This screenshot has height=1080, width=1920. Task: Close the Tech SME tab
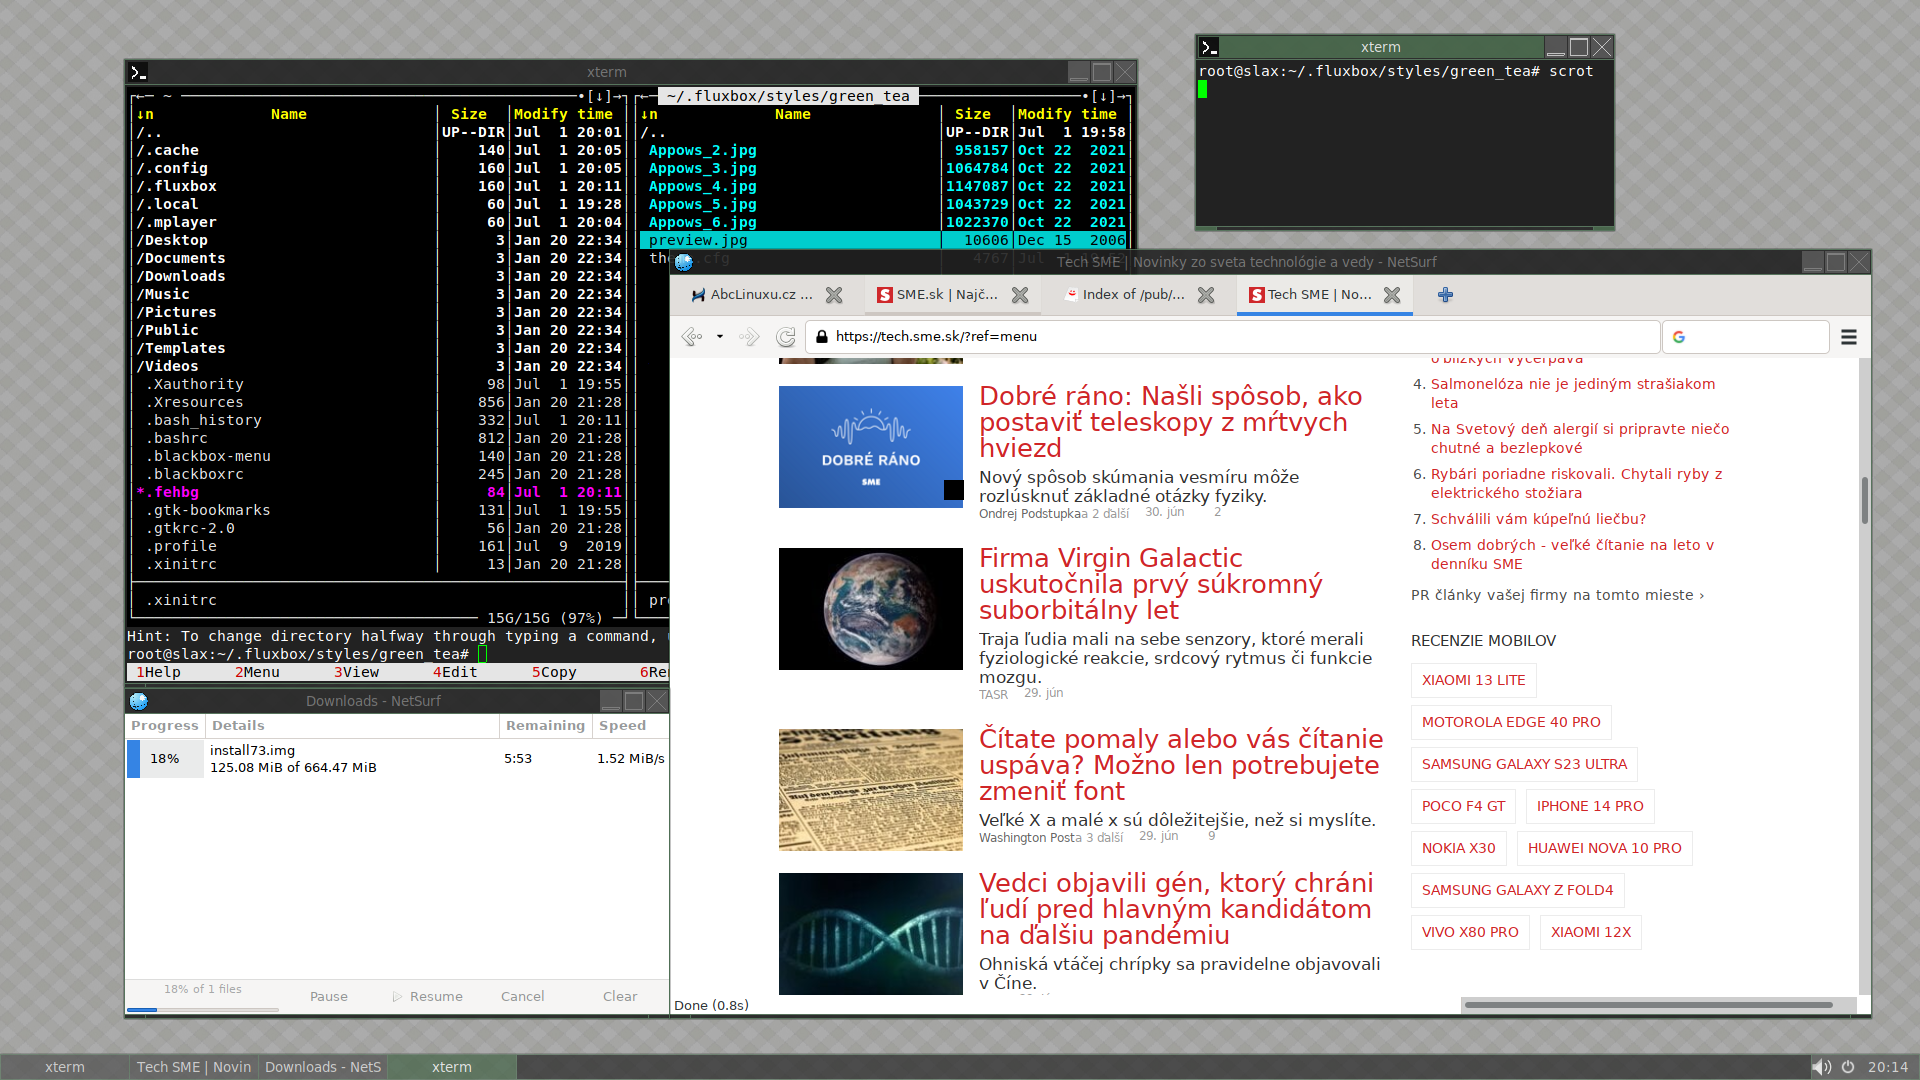[1392, 295]
